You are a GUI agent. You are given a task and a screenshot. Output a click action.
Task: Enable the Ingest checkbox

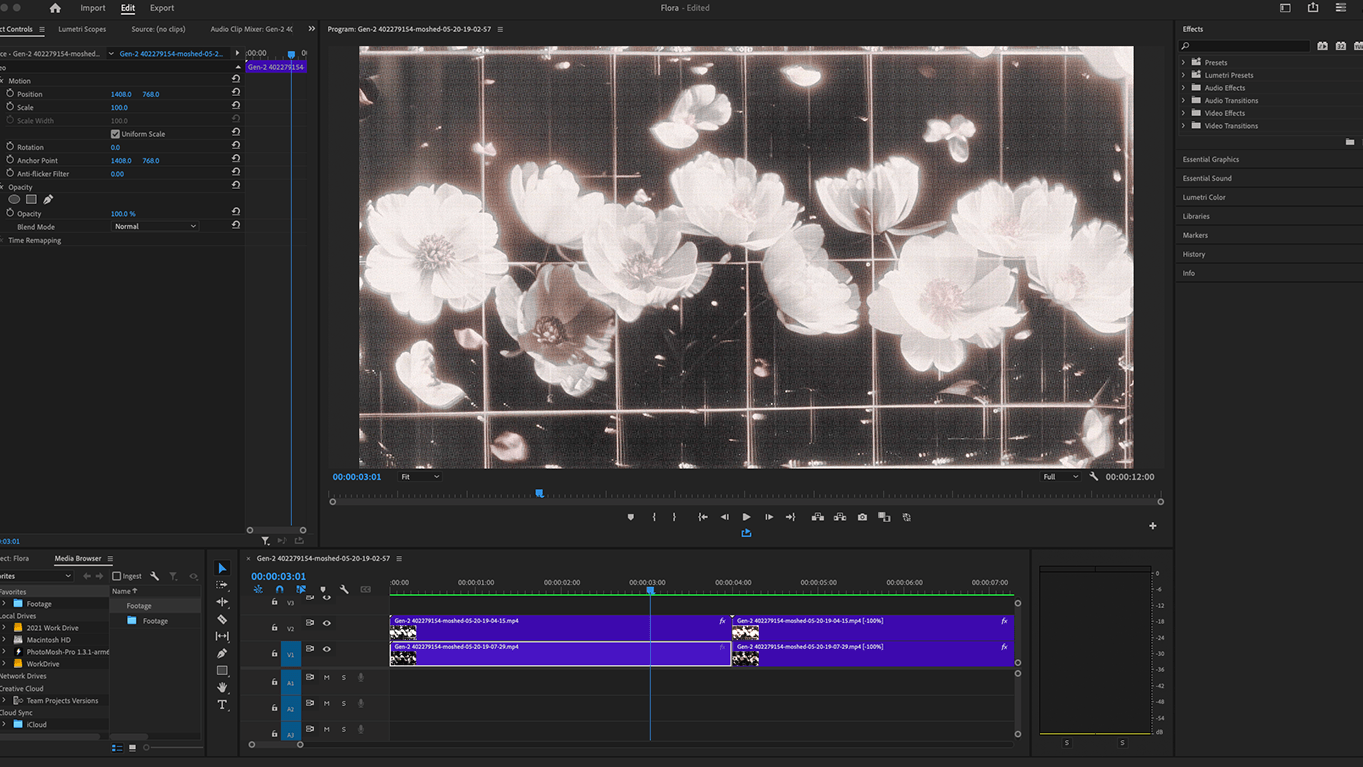coord(117,576)
